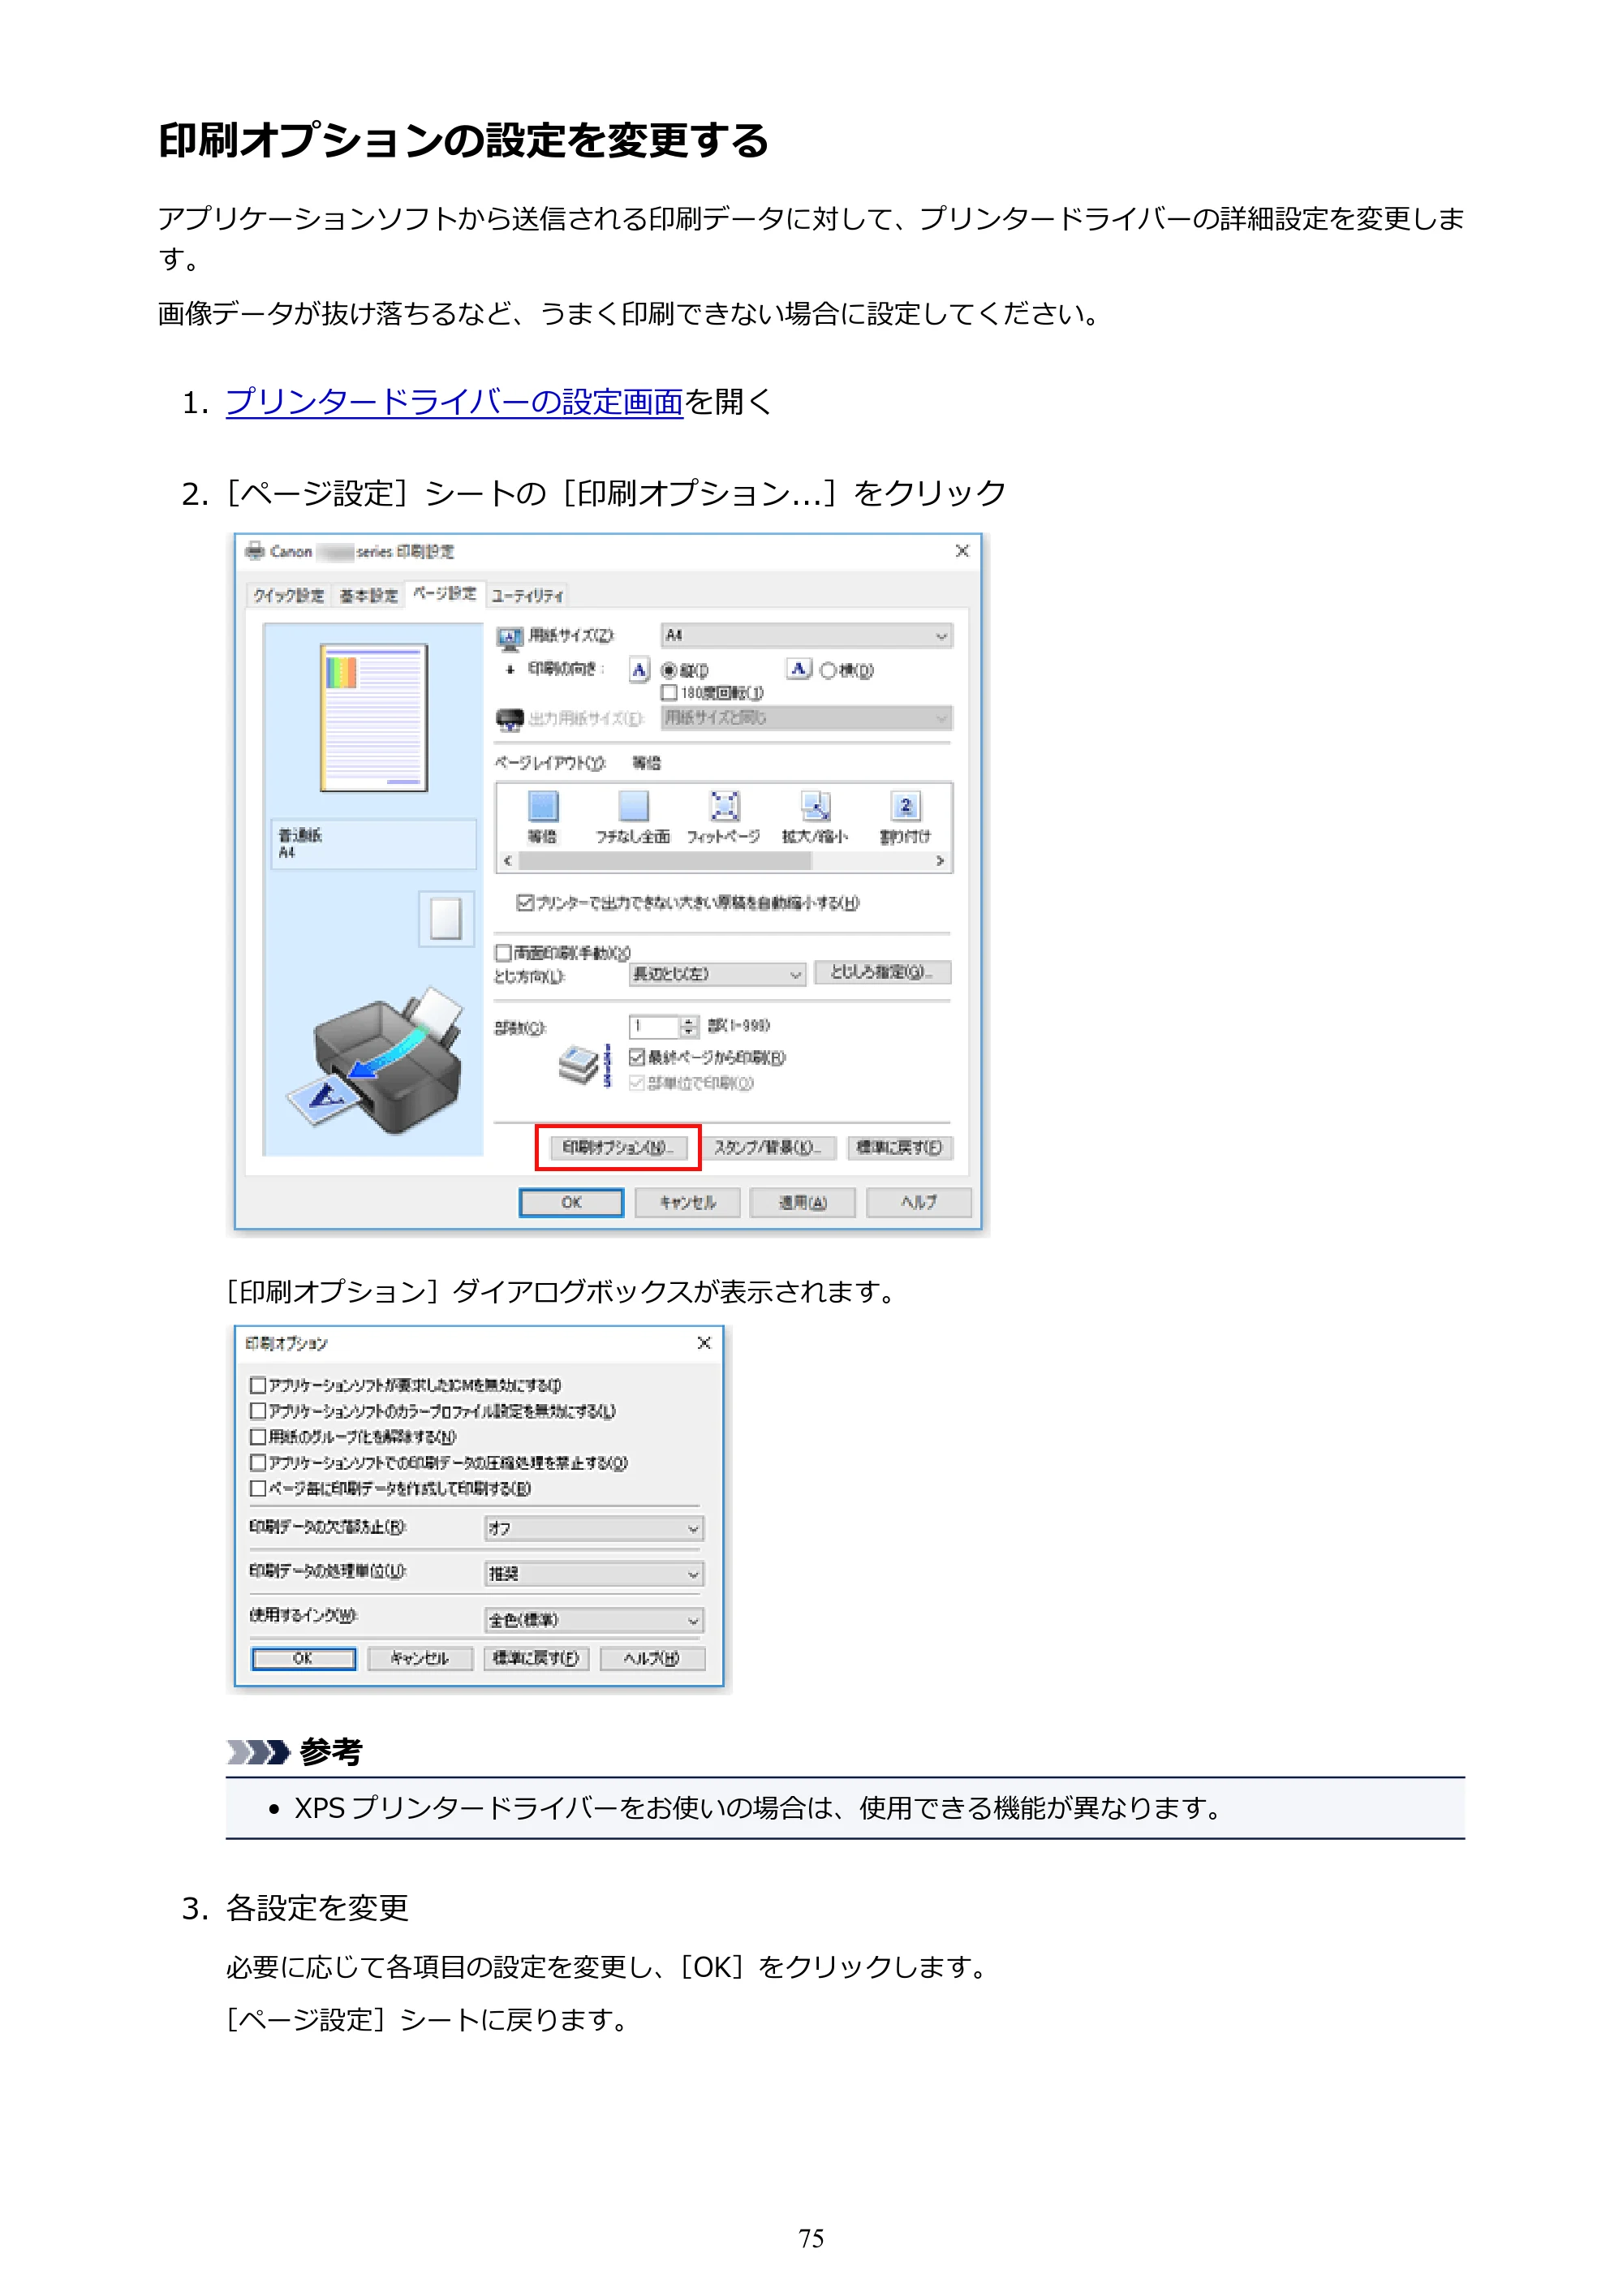The height and width of the screenshot is (2296, 1623).
Task: Open the プリンタードライバーの設定画面 link
Action: coord(454,402)
